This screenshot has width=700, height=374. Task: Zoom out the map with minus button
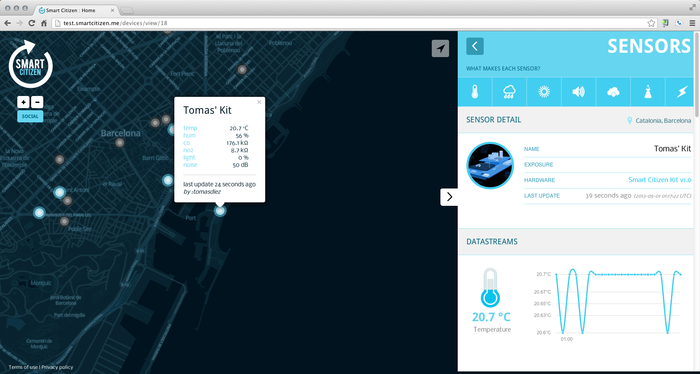click(x=37, y=102)
